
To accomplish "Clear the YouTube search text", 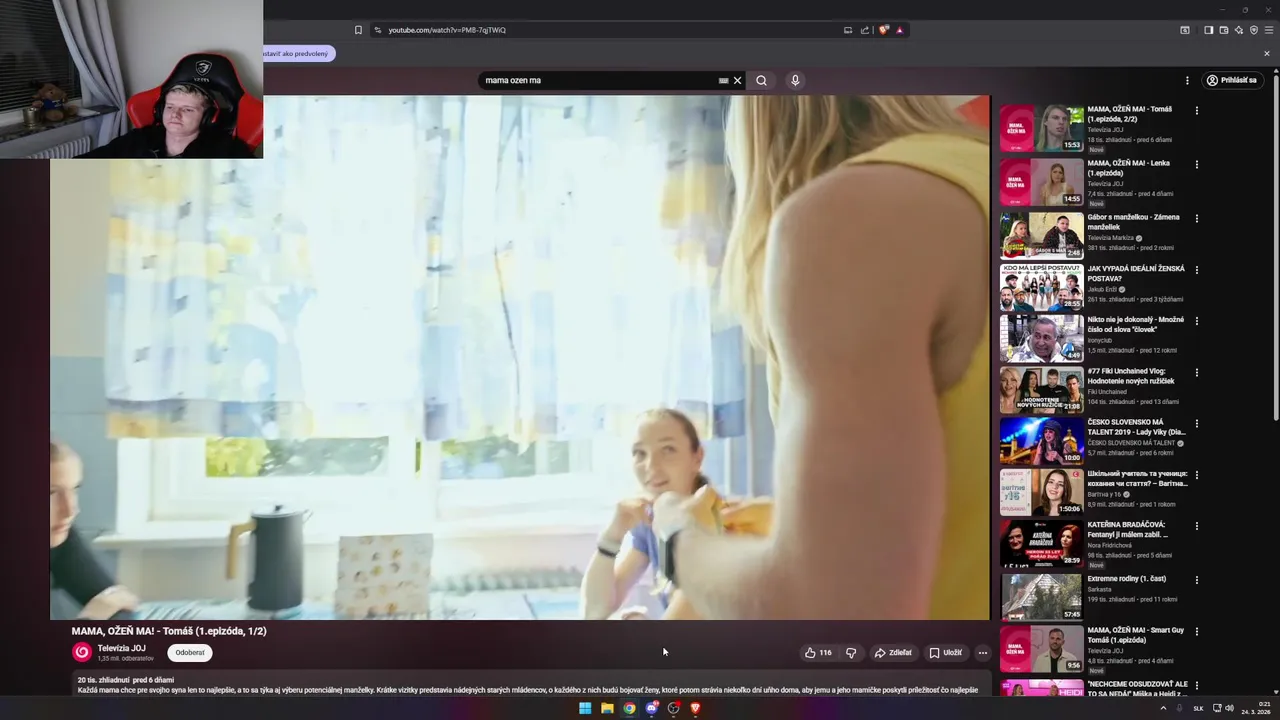I will [738, 80].
